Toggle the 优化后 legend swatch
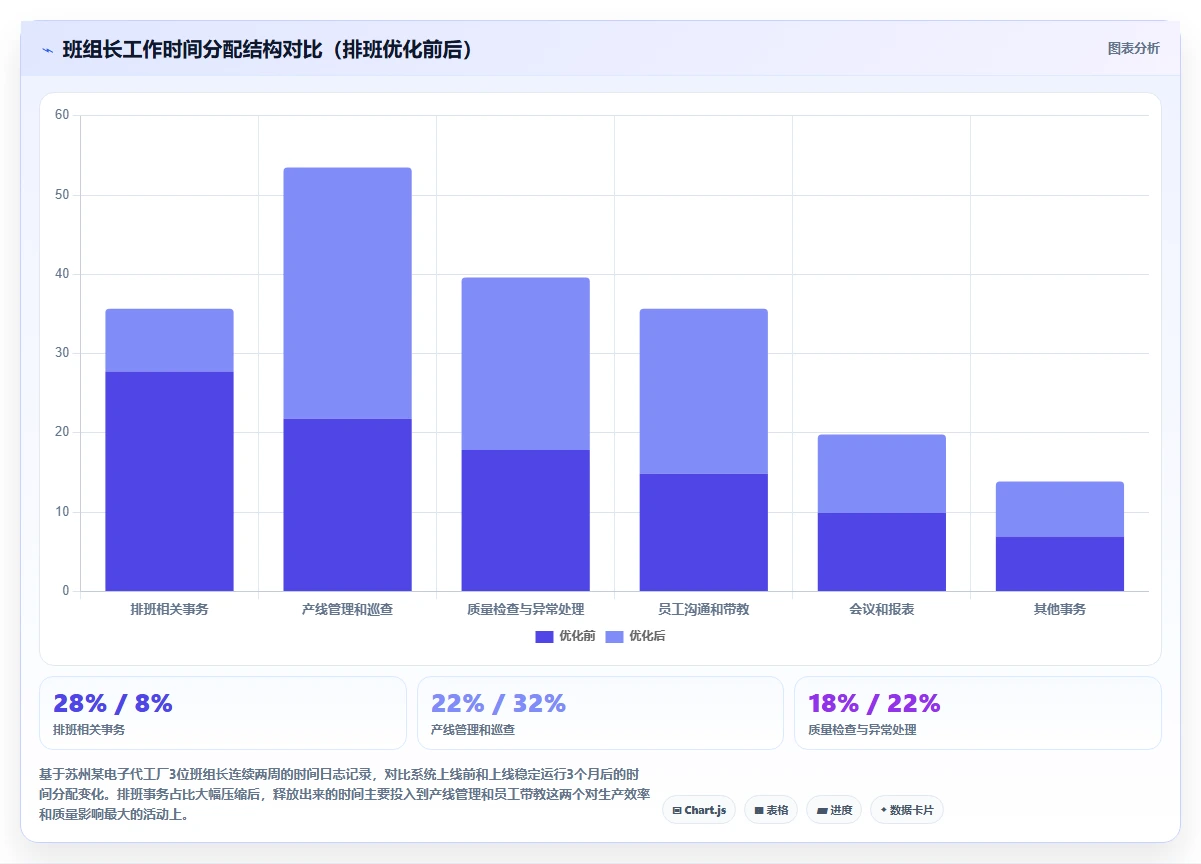The height and width of the screenshot is (864, 1201). click(x=614, y=636)
